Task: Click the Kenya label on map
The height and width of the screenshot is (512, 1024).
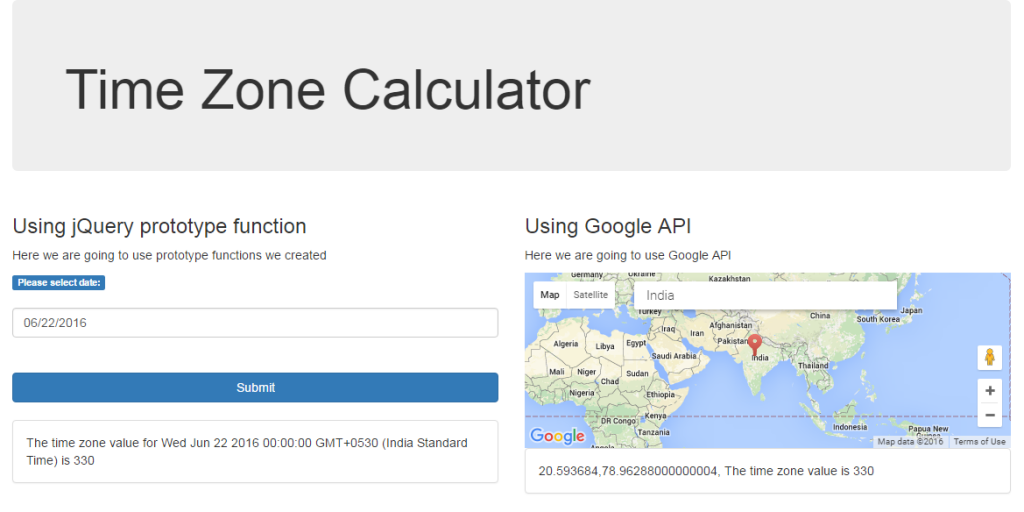Action: pos(655,416)
